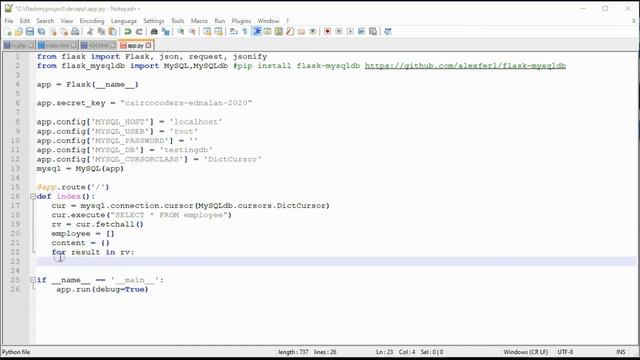Click the New file toolbar icon
Image resolution: width=640 pixels, height=360 pixels.
point(7,31)
